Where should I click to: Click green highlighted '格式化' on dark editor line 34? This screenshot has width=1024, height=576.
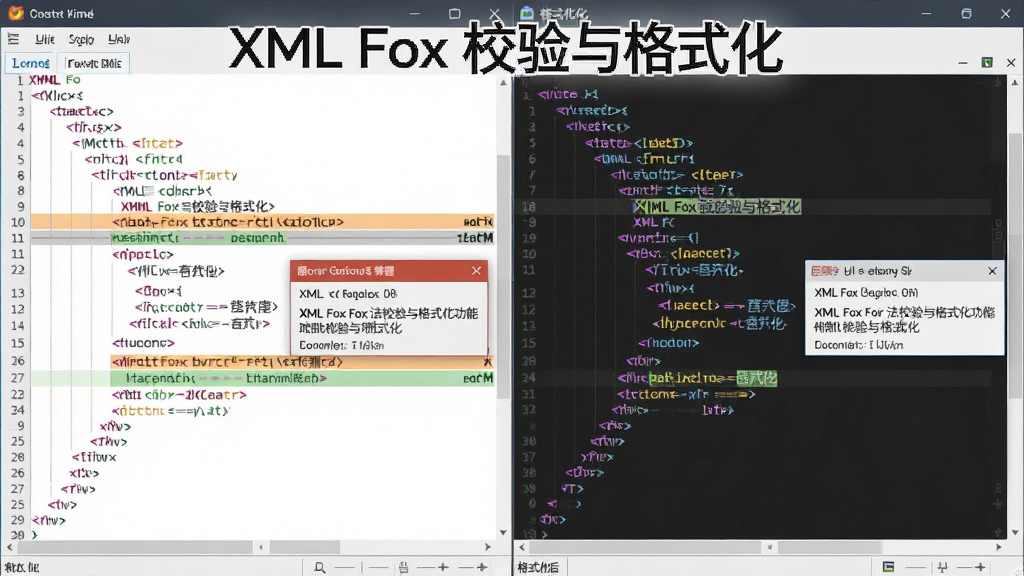coord(756,378)
